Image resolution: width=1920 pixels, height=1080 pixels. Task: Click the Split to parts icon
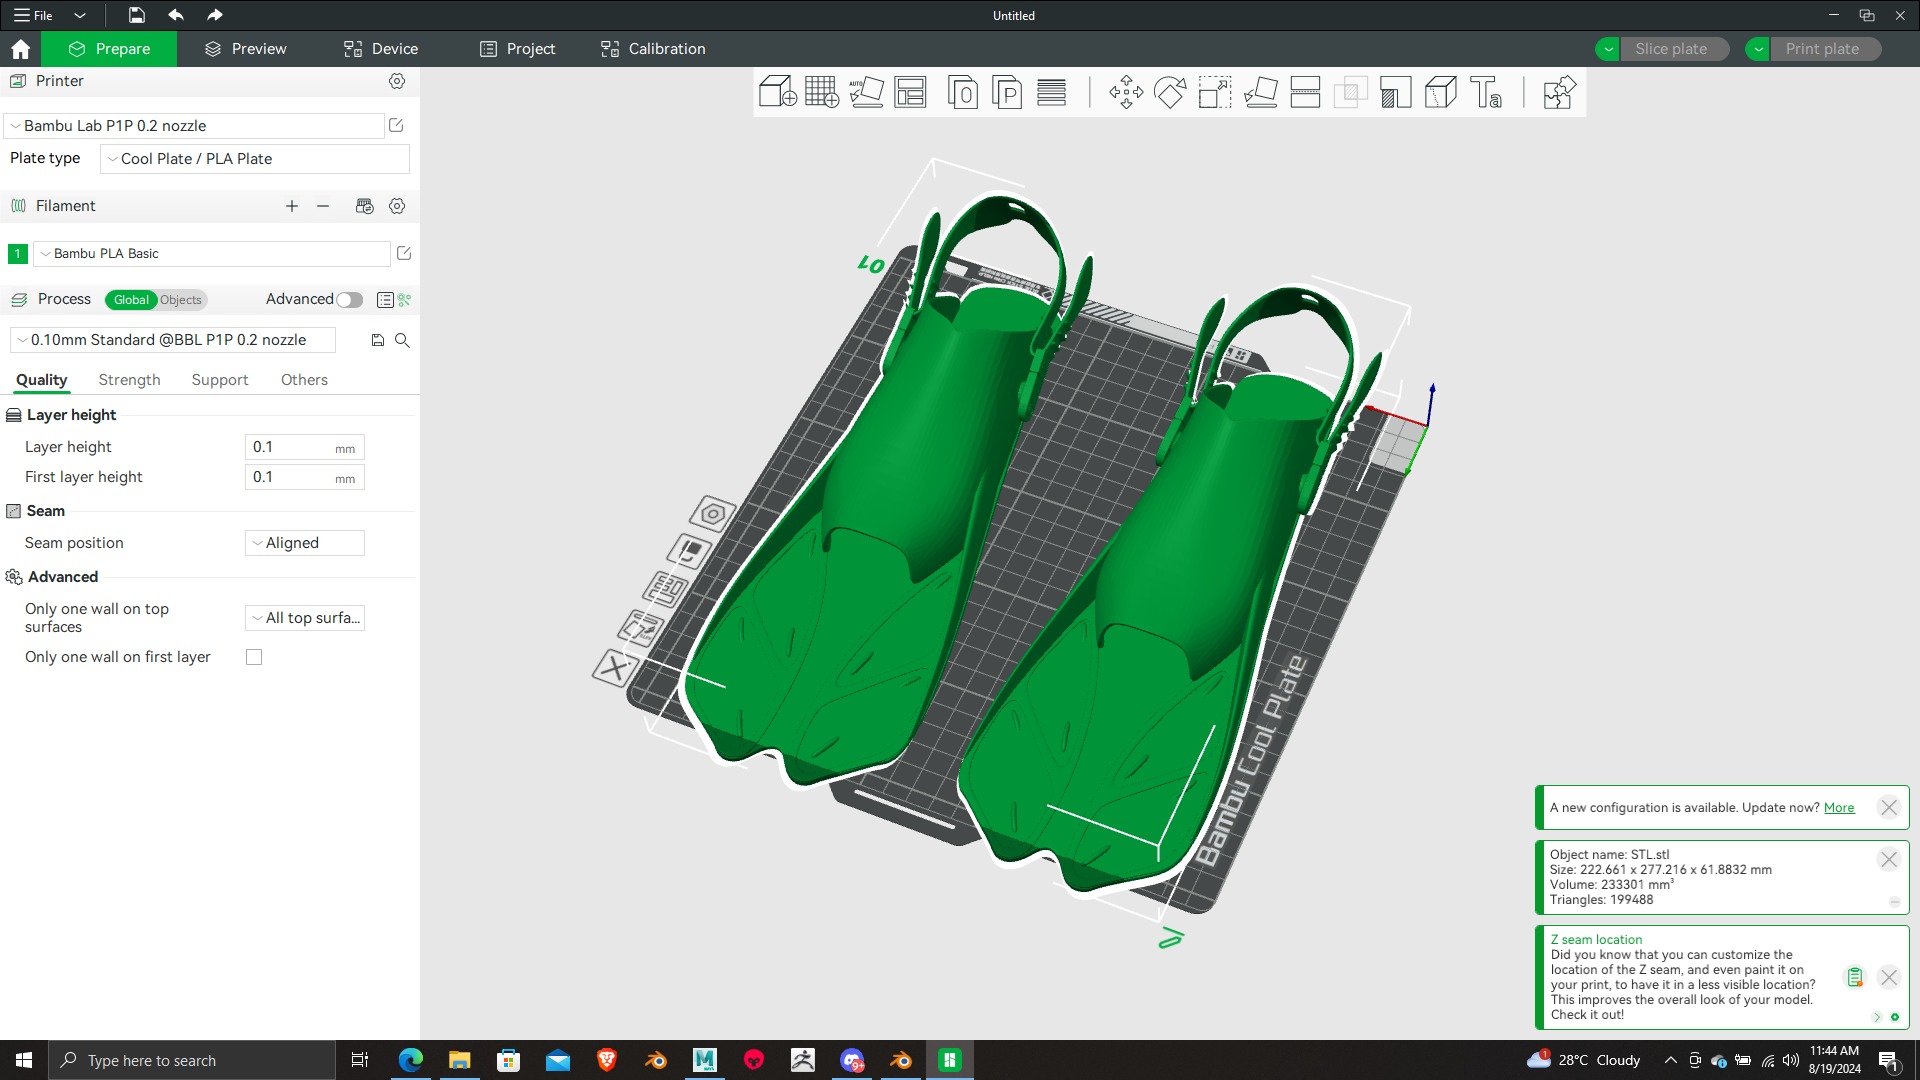[x=1007, y=92]
